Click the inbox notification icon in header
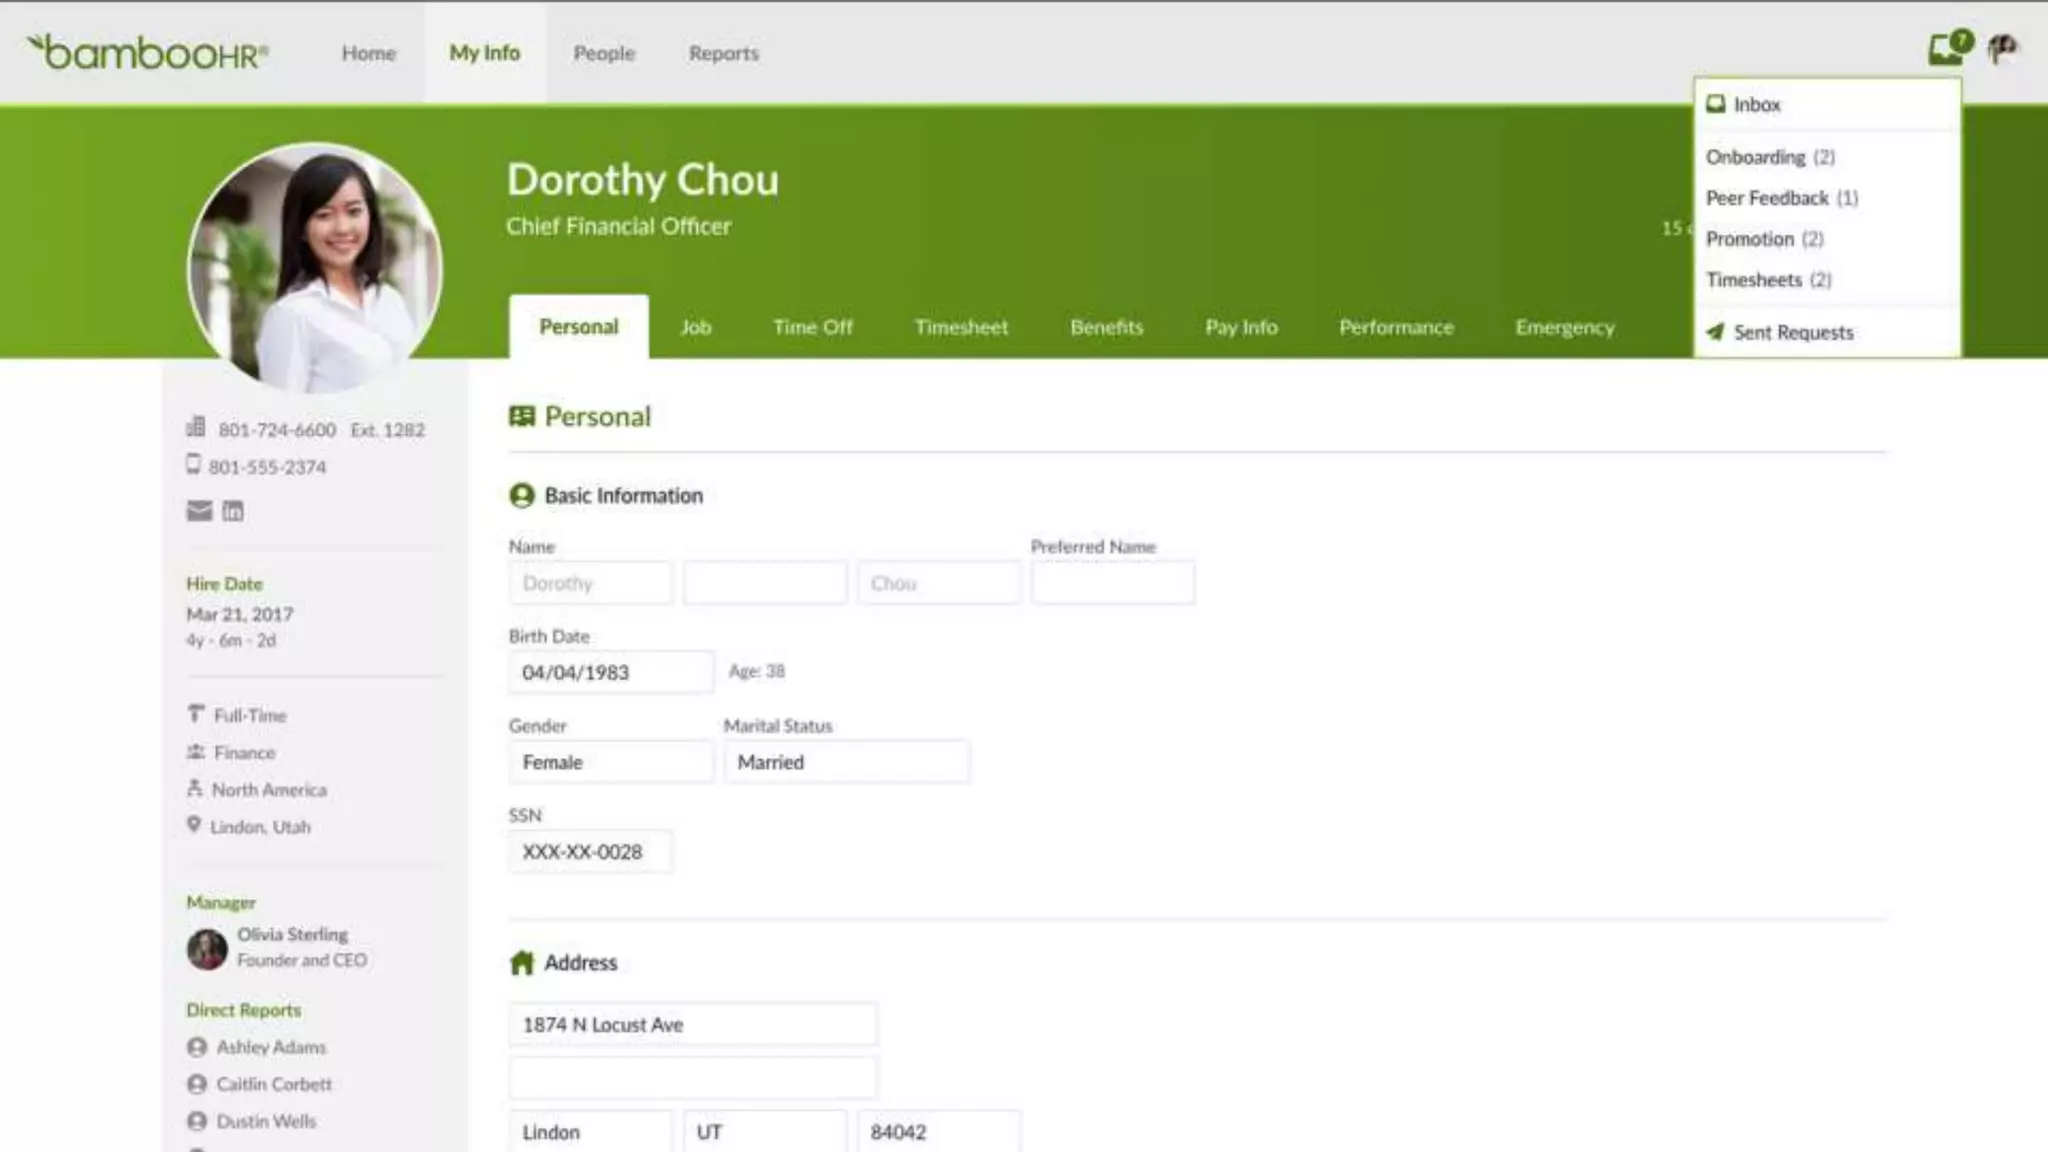The image size is (2048, 1152). 1946,48
